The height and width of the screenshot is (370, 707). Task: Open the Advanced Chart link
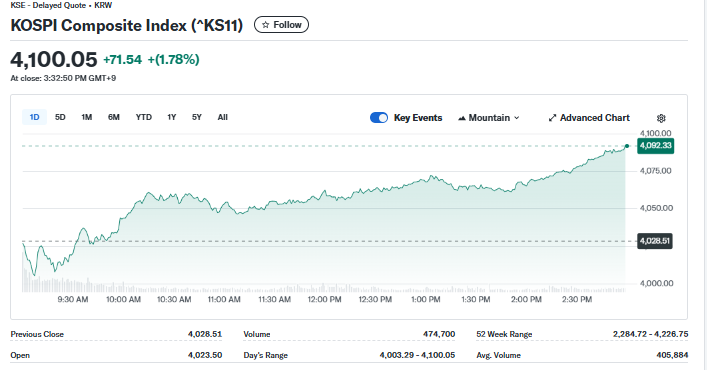pos(588,118)
